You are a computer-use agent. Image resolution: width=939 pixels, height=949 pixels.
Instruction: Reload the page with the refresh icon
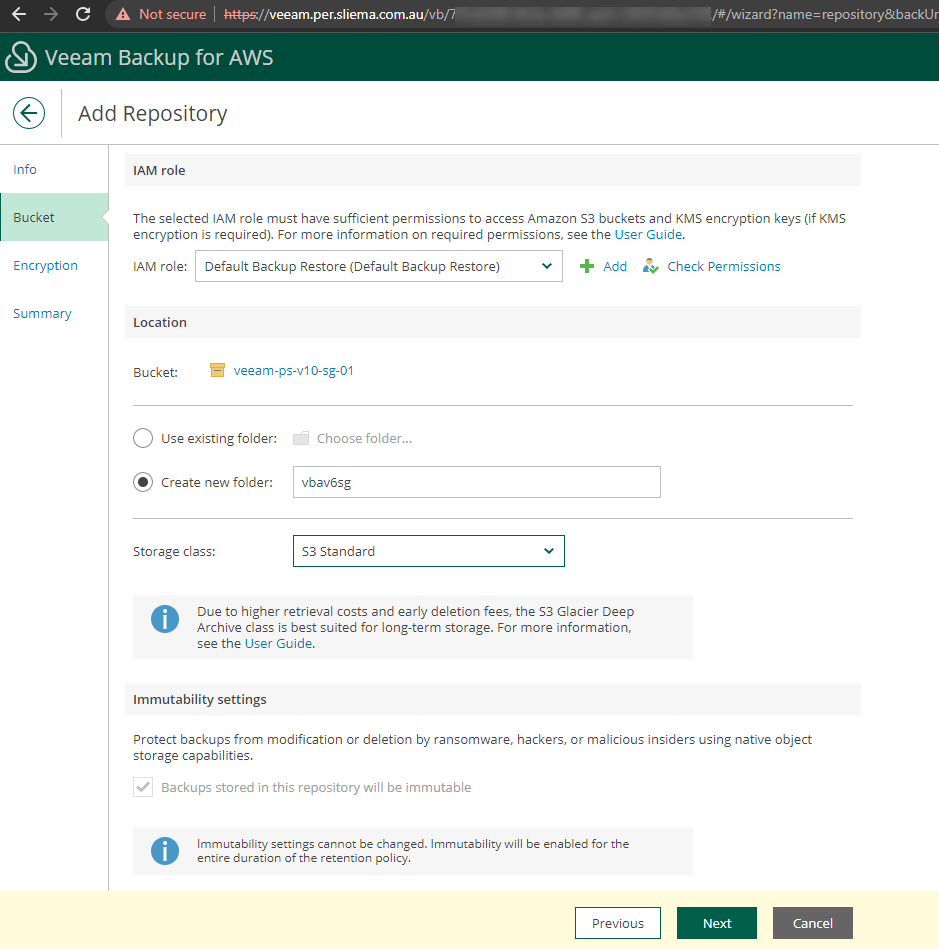click(x=83, y=14)
